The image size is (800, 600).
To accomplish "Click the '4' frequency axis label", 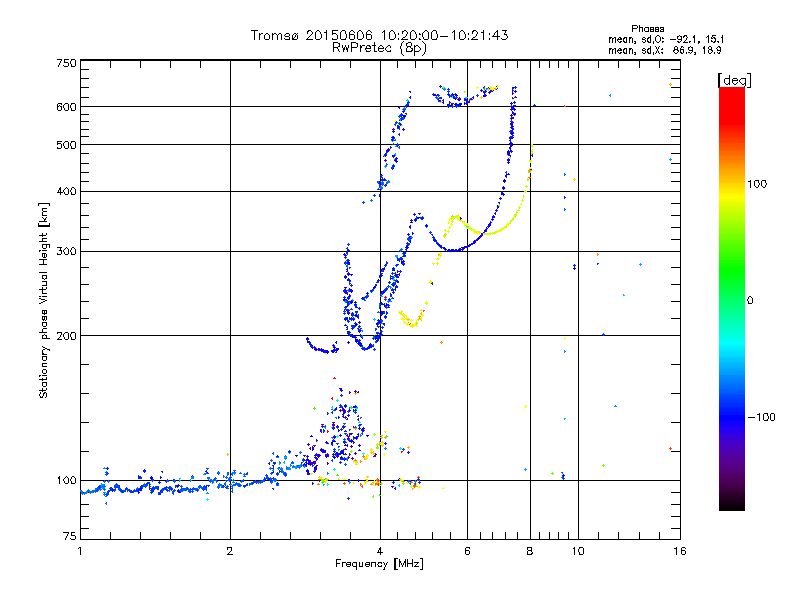I will pyautogui.click(x=380, y=551).
